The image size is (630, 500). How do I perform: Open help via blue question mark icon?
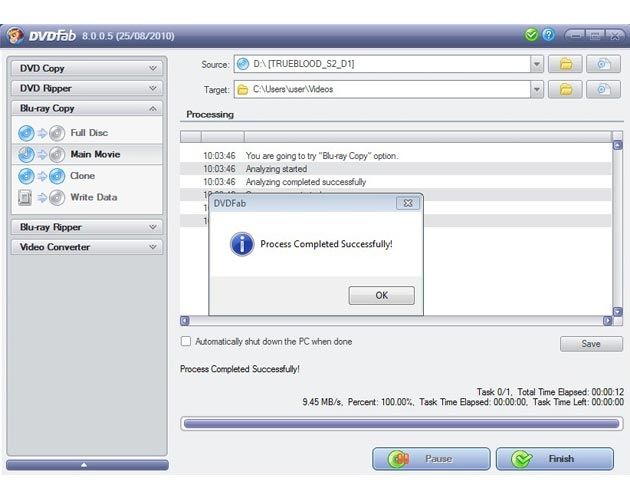548,35
